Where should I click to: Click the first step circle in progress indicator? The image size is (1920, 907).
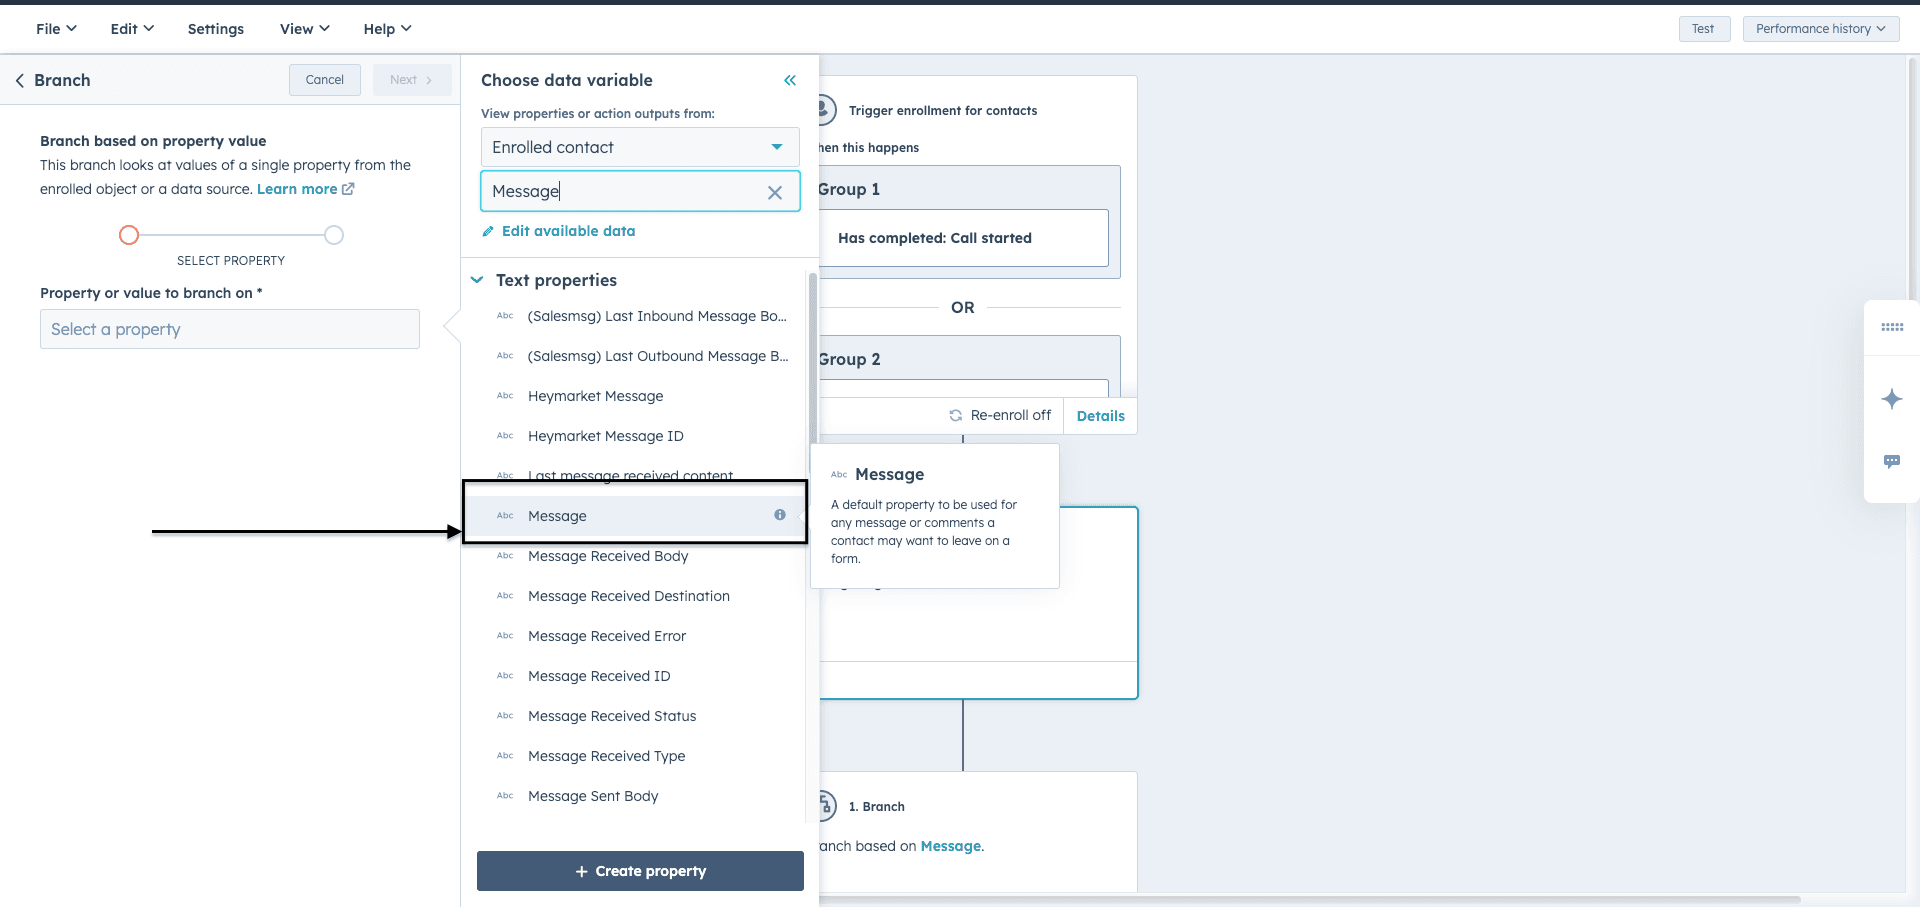[x=129, y=235]
